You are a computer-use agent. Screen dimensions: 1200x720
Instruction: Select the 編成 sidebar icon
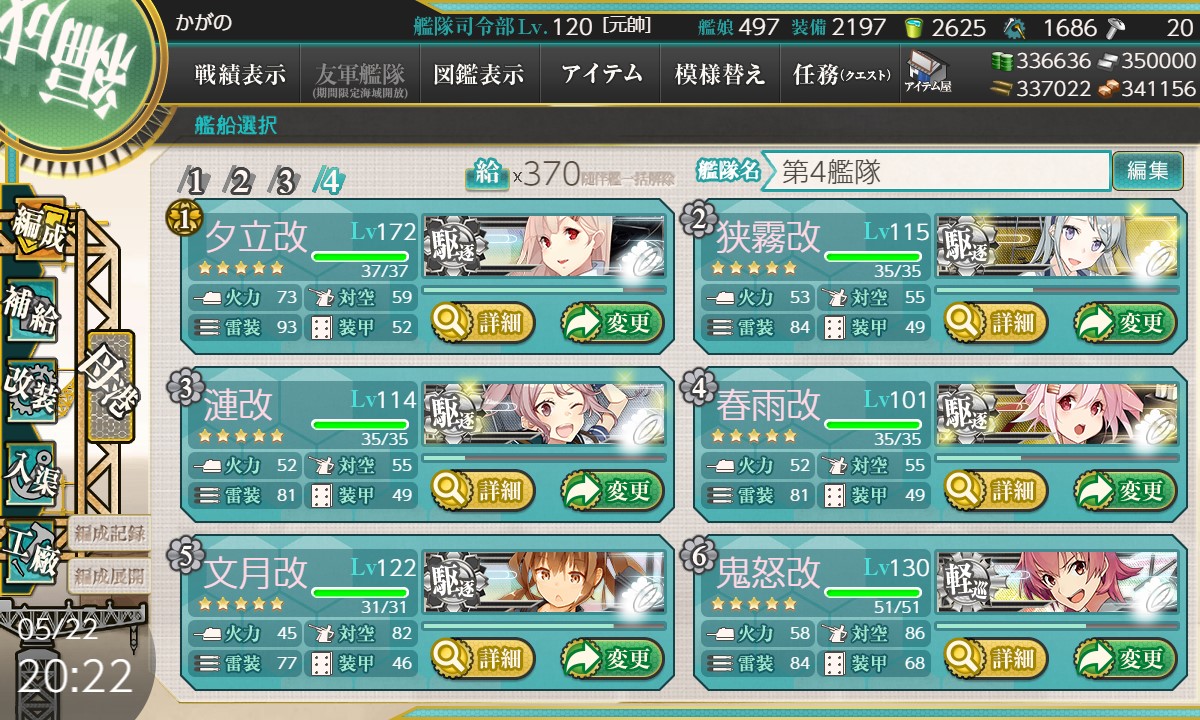click(38, 230)
